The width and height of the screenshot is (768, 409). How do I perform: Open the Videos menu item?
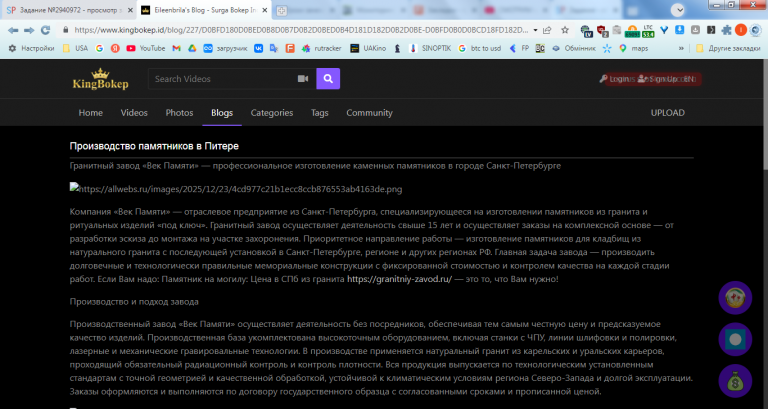134,113
